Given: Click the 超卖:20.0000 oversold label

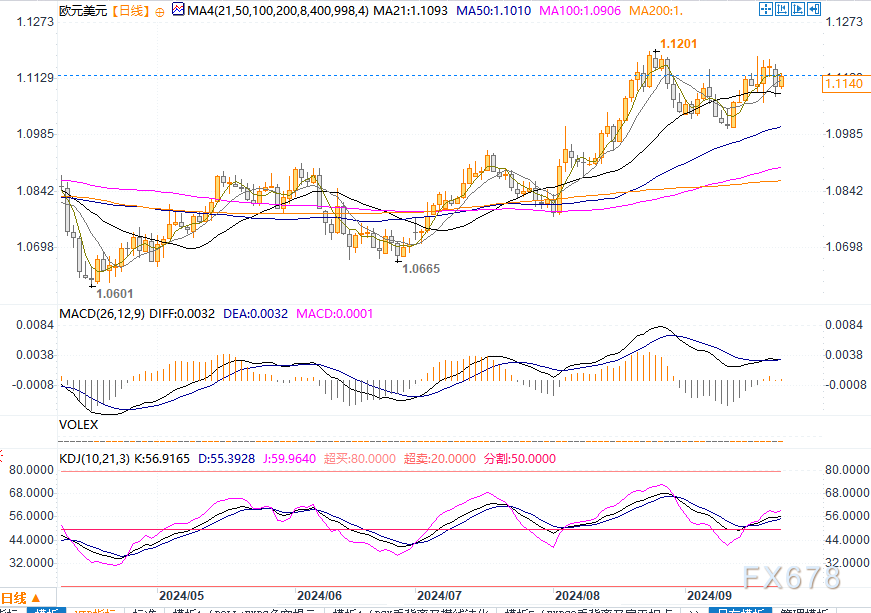Looking at the screenshot, I should pyautogui.click(x=440, y=459).
